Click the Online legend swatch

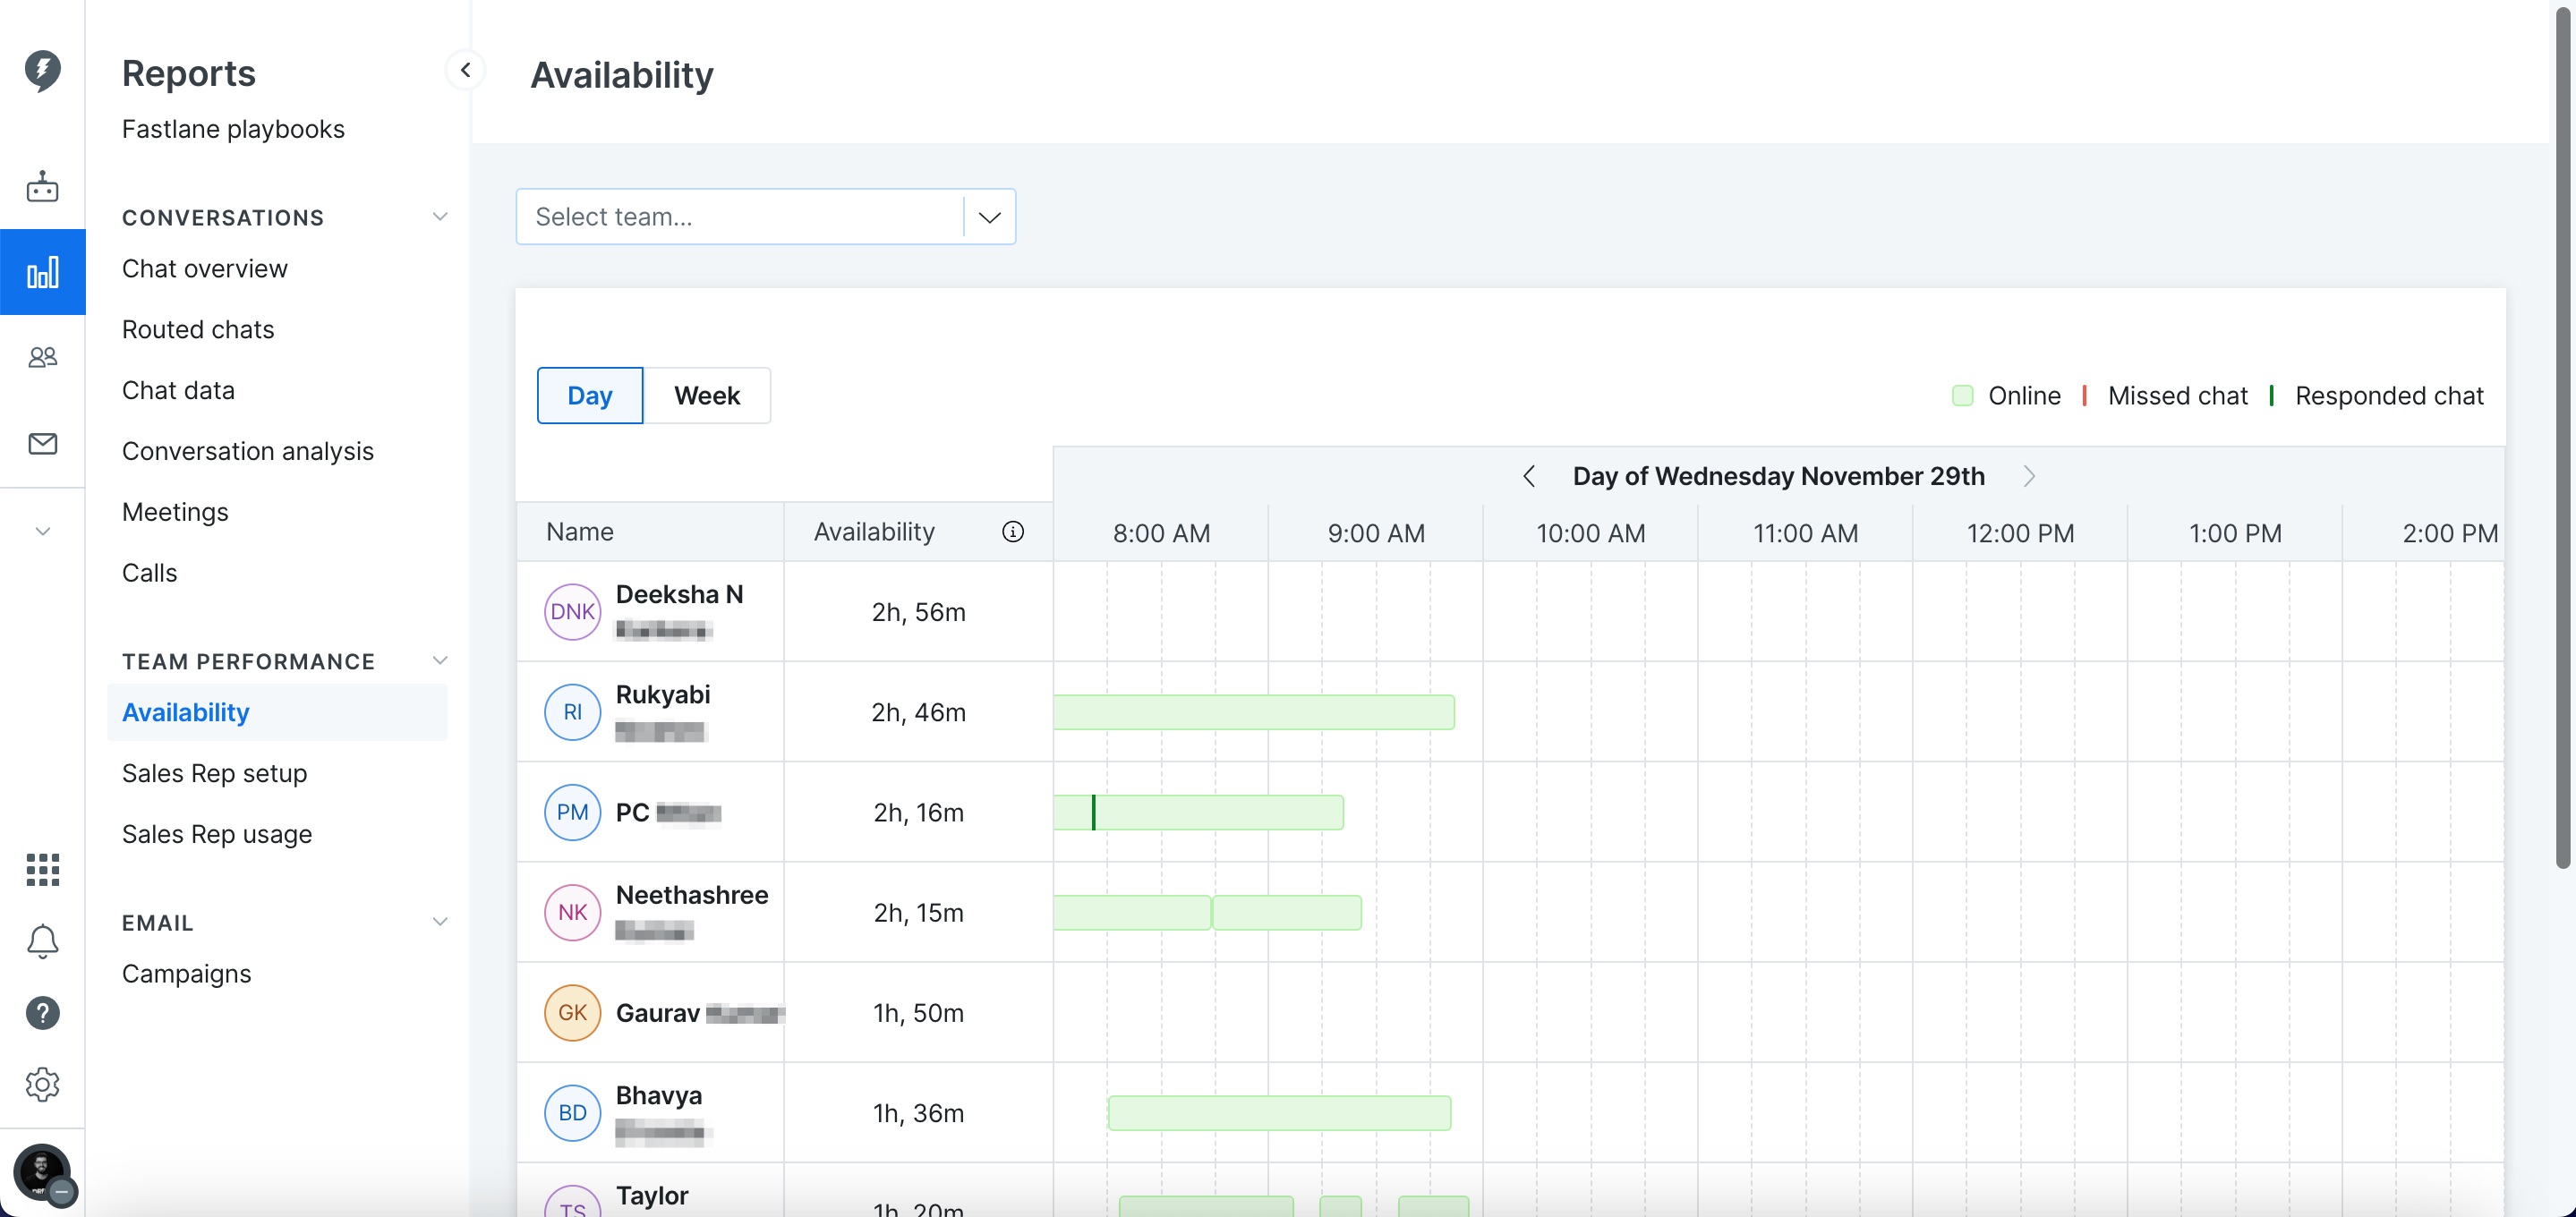coord(1962,396)
